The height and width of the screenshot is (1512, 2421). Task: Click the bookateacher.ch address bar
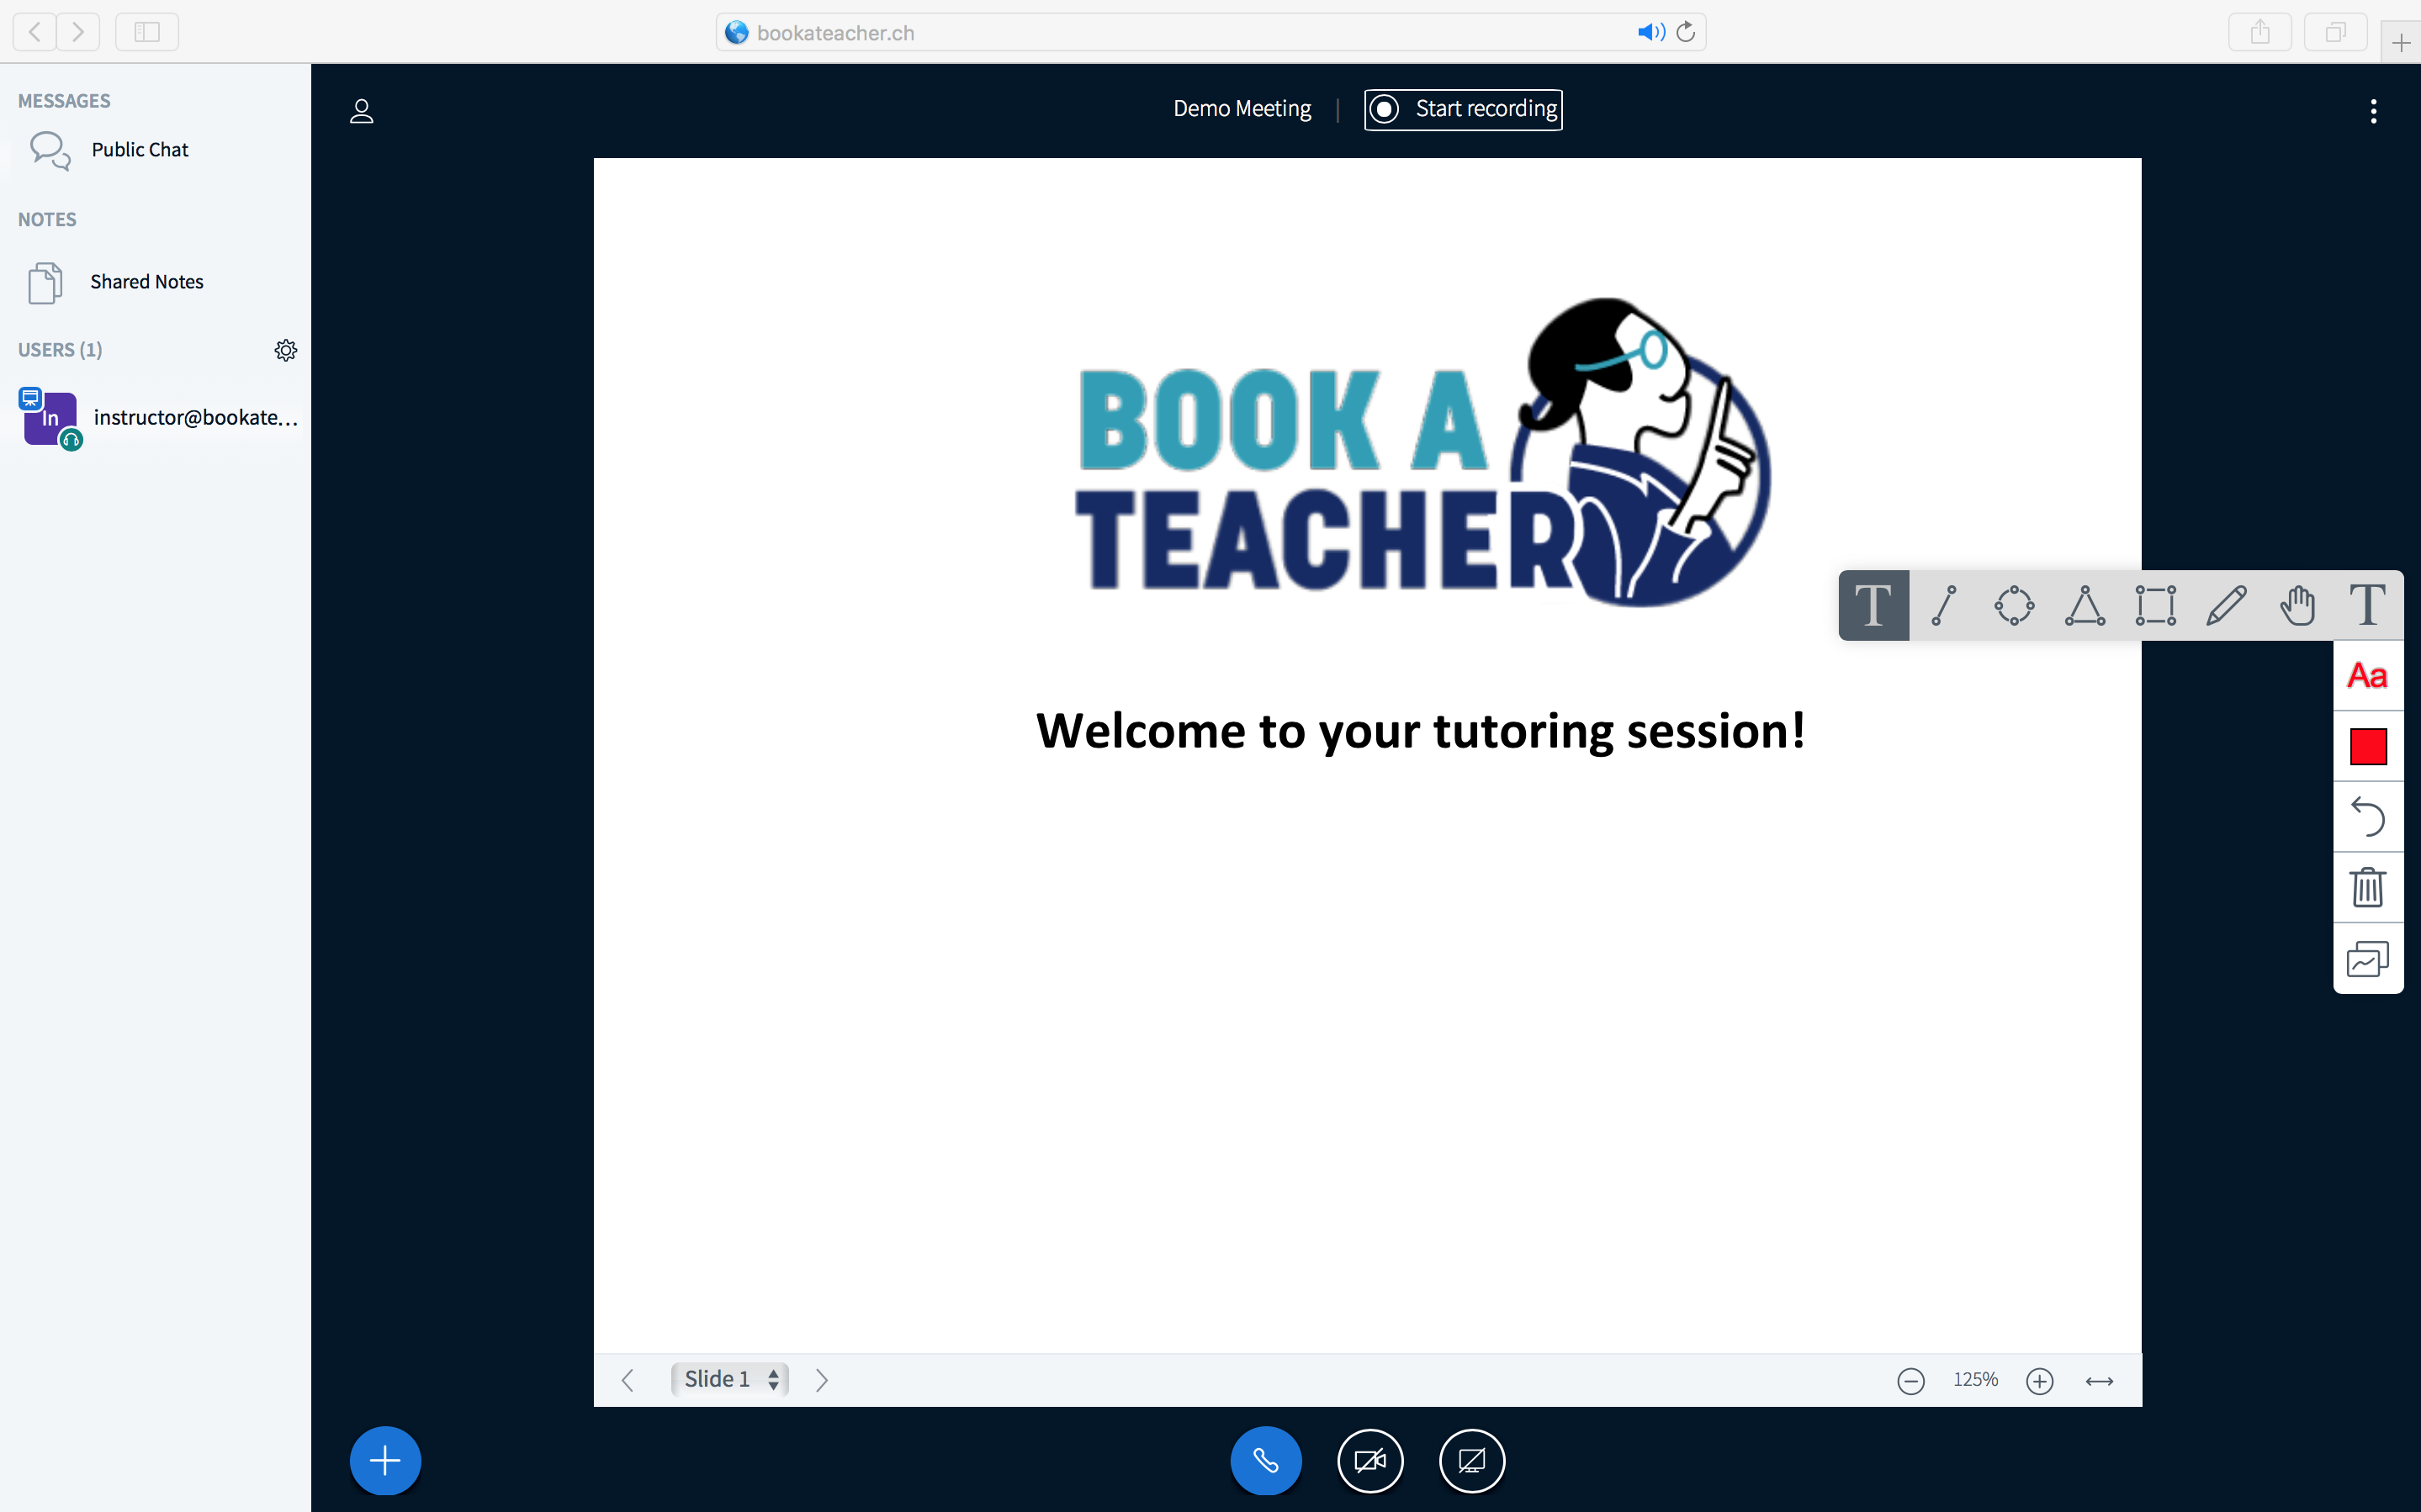tap(1210, 32)
